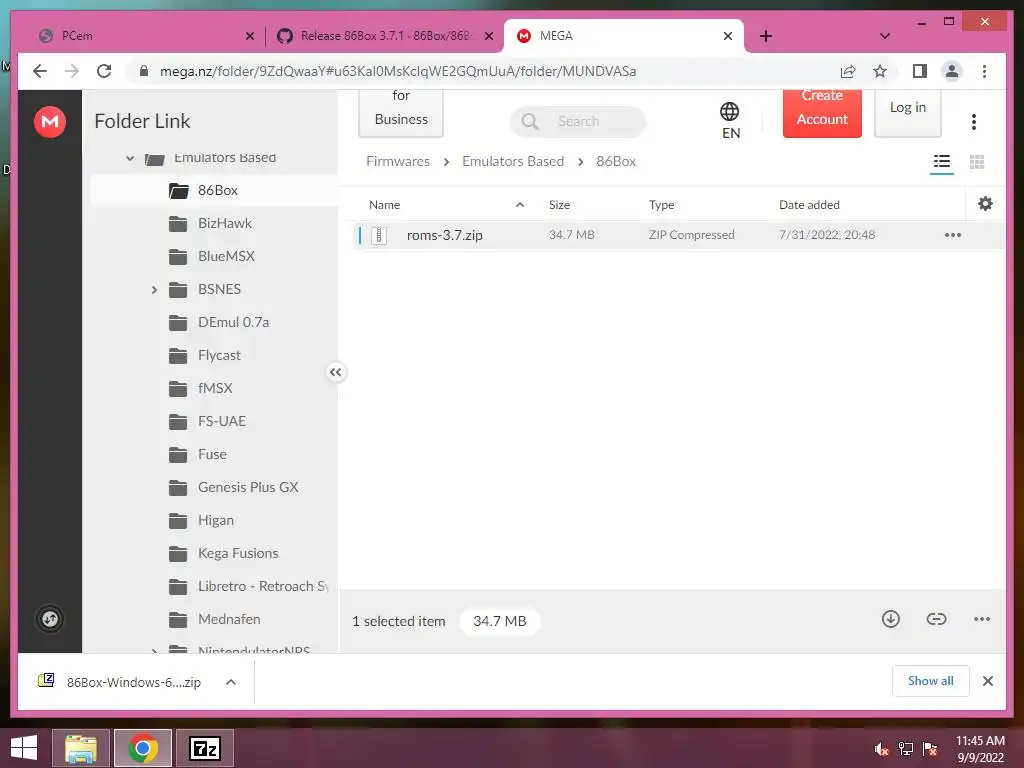The height and width of the screenshot is (768, 1024).
Task: Collapse the Emulators Based folder tree
Action: pyautogui.click(x=130, y=159)
